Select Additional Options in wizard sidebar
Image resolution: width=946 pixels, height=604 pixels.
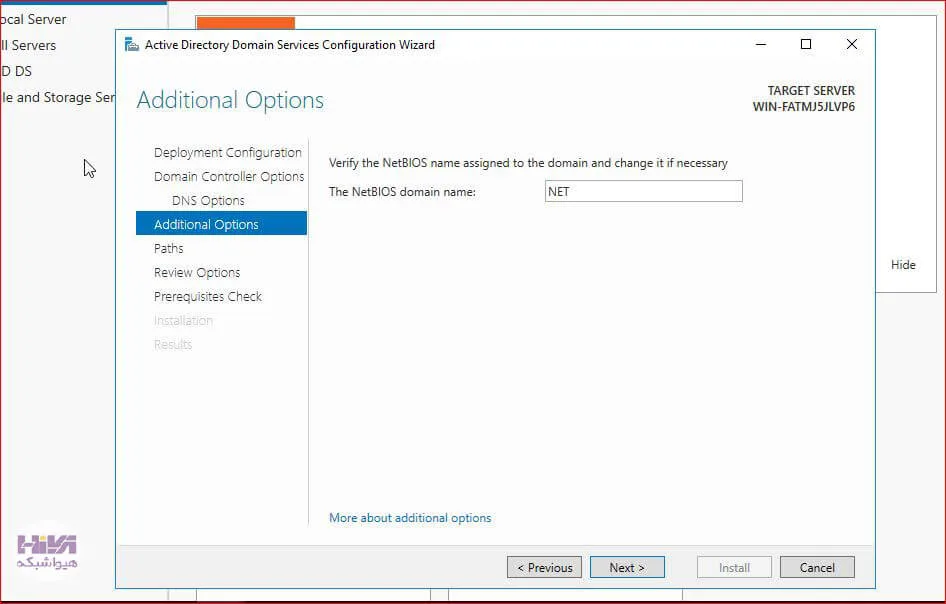coord(221,223)
